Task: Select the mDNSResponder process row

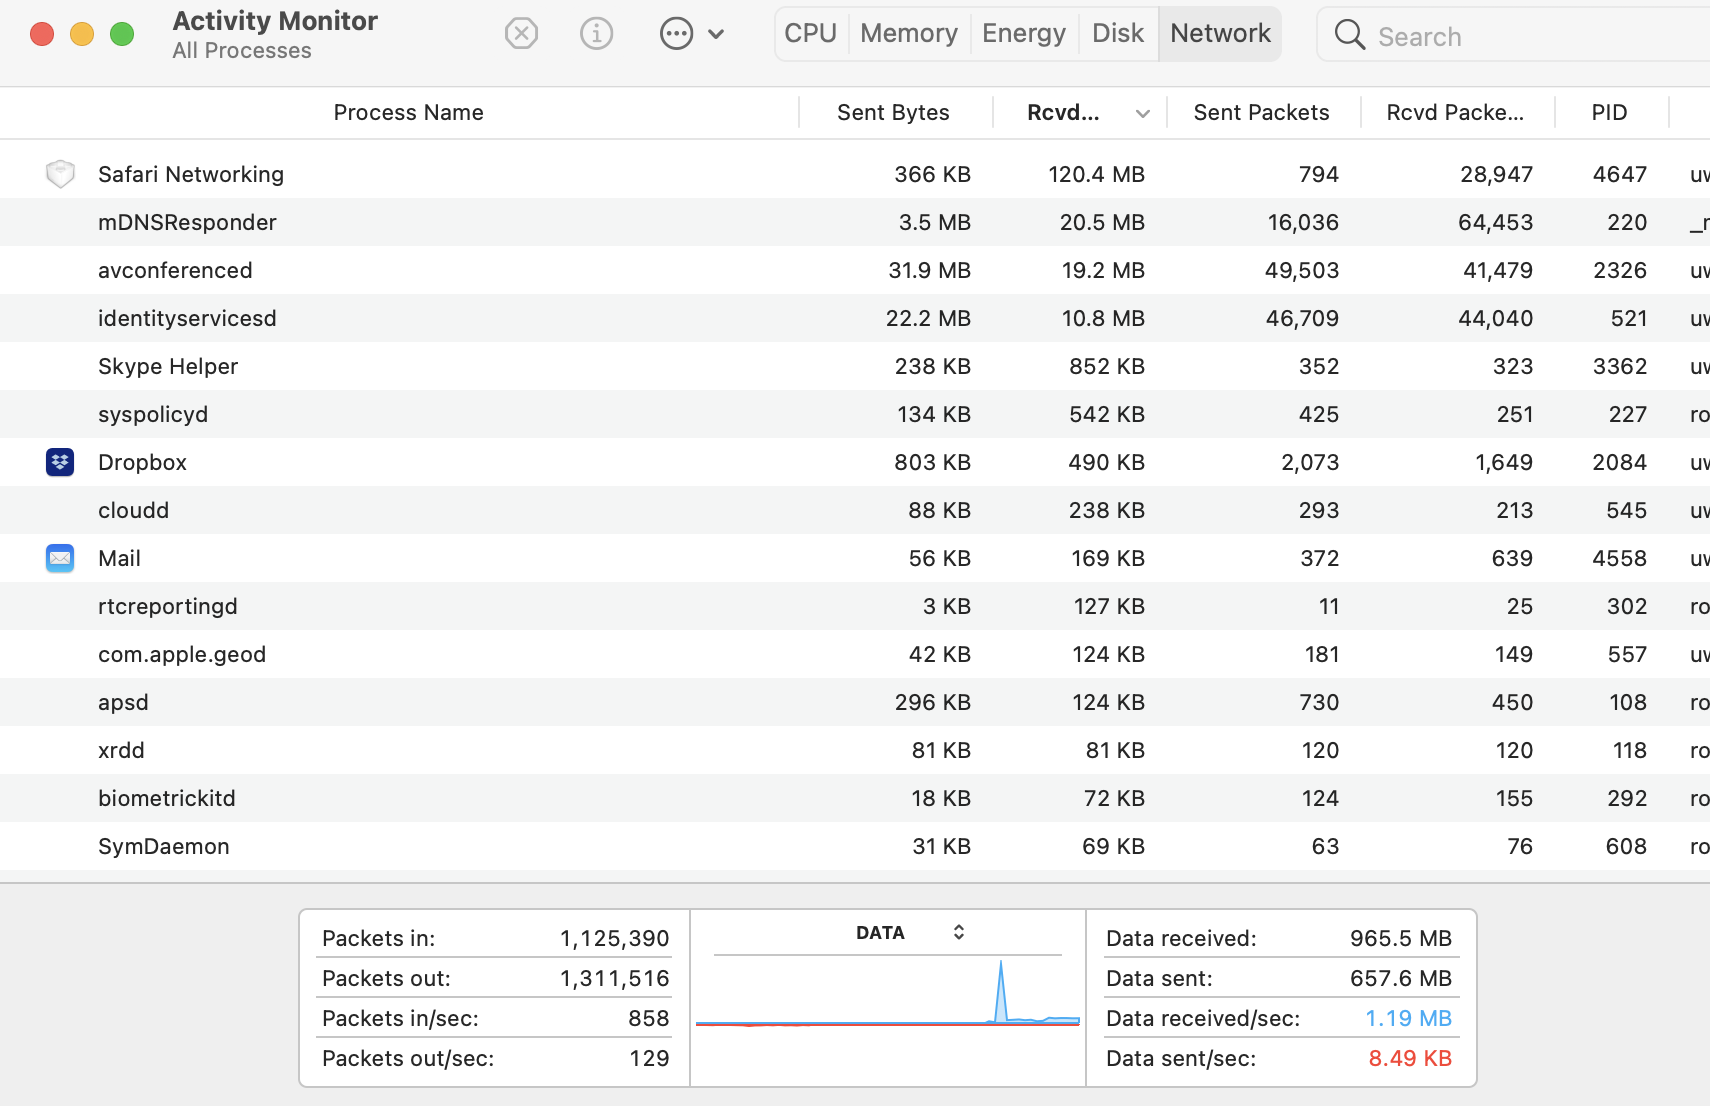Action: (187, 222)
